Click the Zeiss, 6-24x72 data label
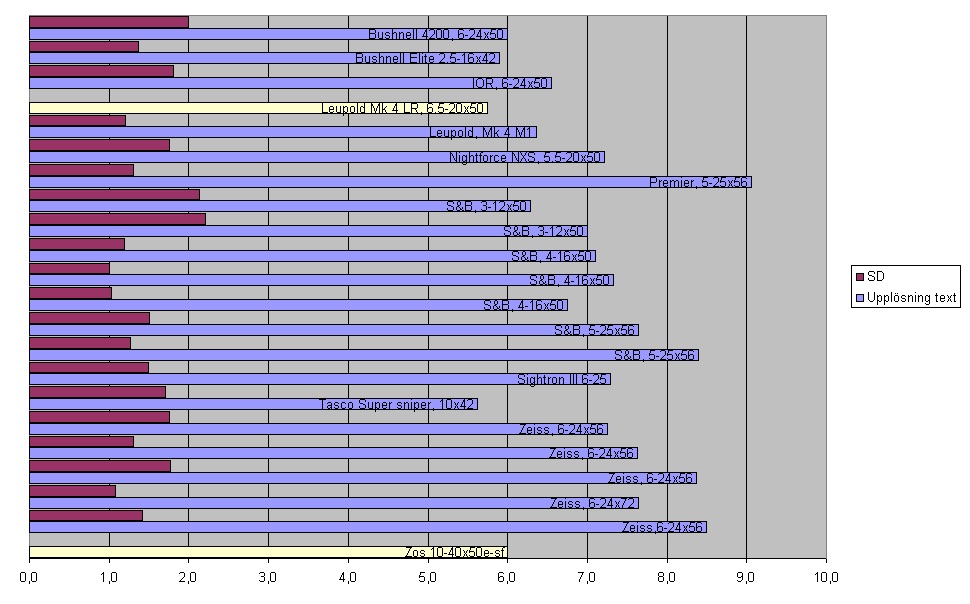The image size is (970, 604). tap(593, 503)
